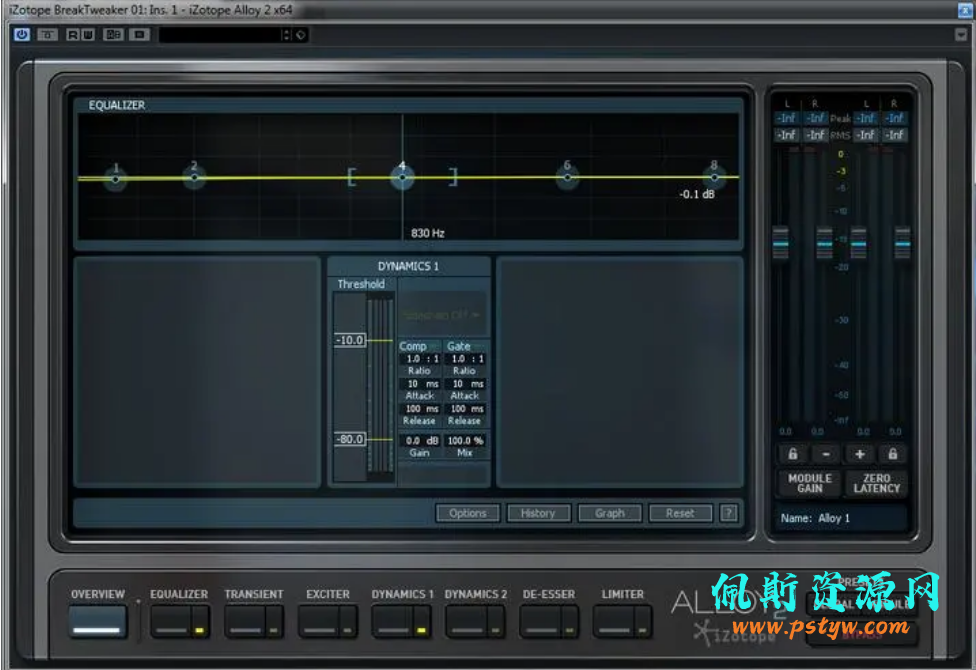
Task: Click the A/B compare settings icon
Action: click(113, 34)
